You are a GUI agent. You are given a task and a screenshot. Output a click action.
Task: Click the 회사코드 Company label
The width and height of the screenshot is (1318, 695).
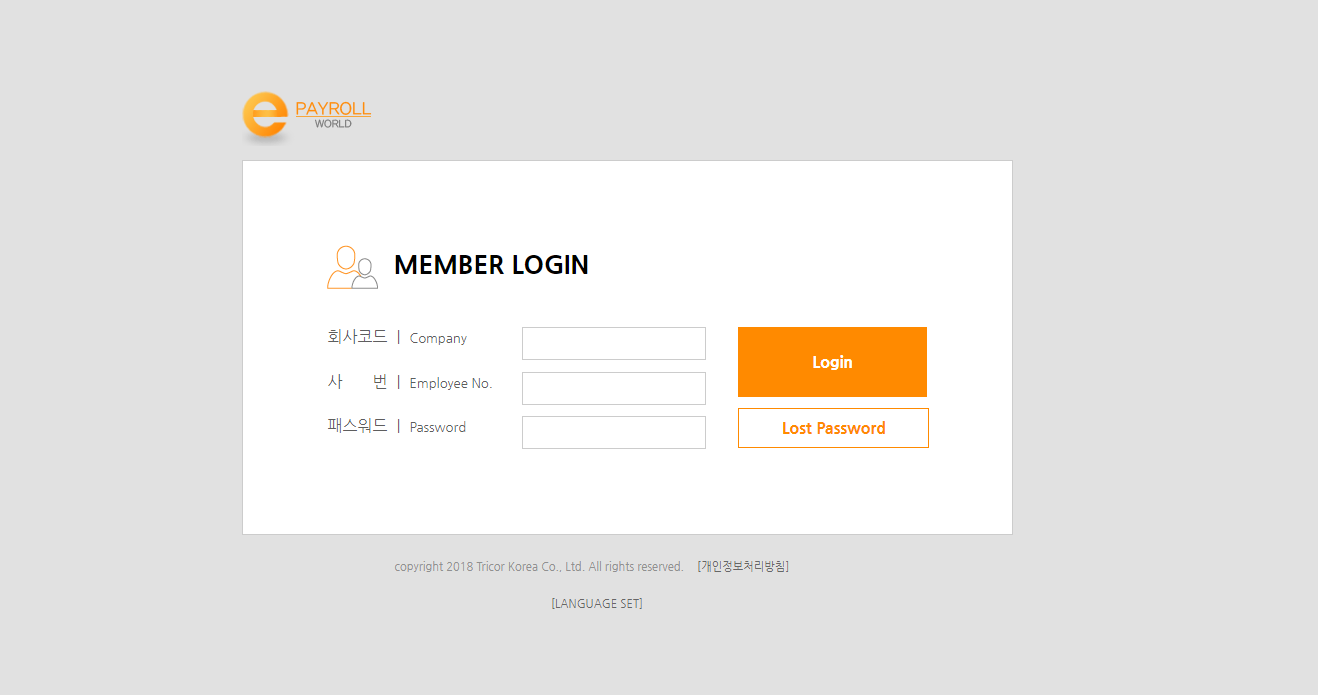click(396, 338)
